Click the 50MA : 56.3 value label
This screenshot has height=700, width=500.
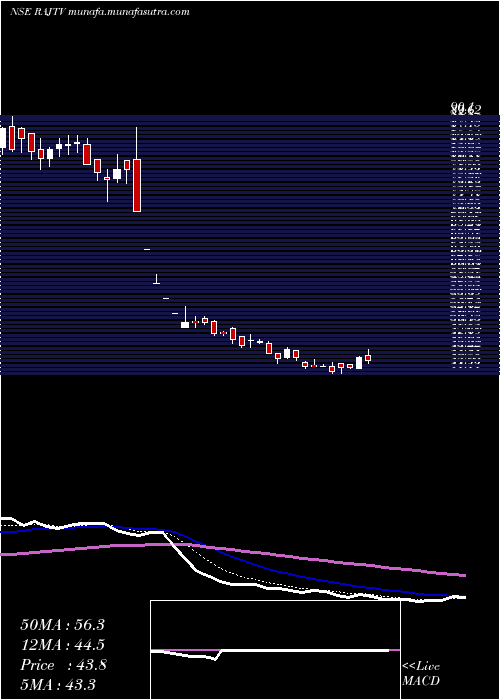pos(62,625)
